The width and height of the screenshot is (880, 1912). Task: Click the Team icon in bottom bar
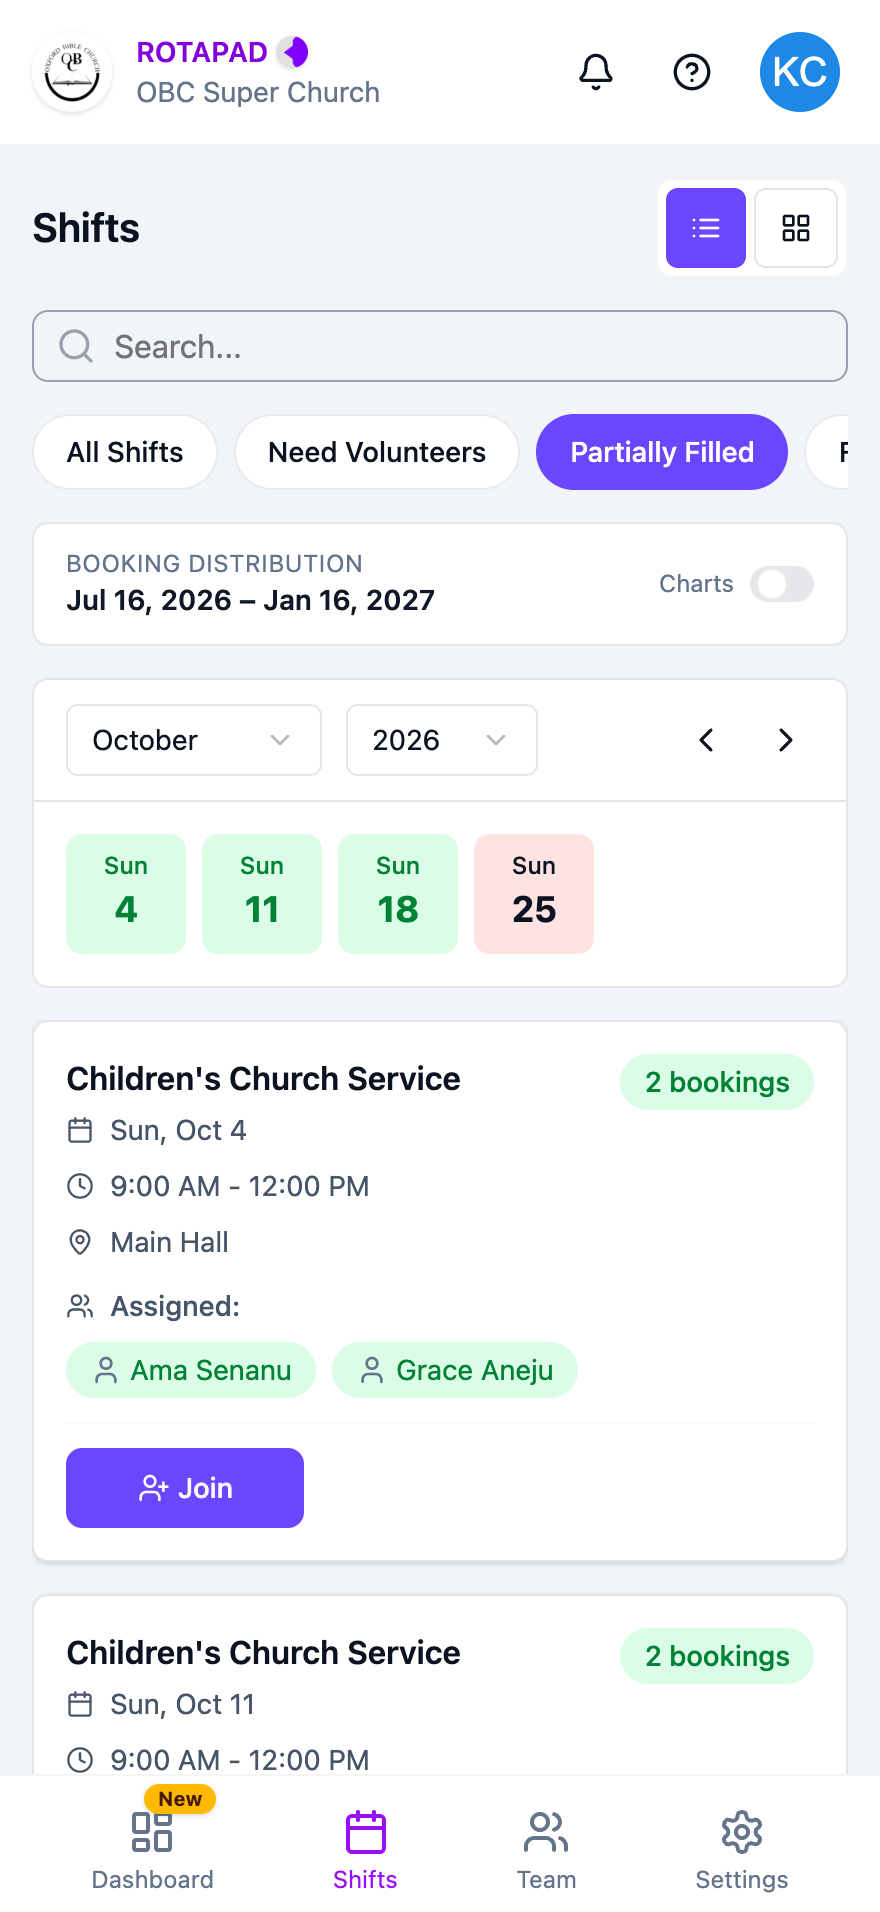click(x=546, y=1832)
